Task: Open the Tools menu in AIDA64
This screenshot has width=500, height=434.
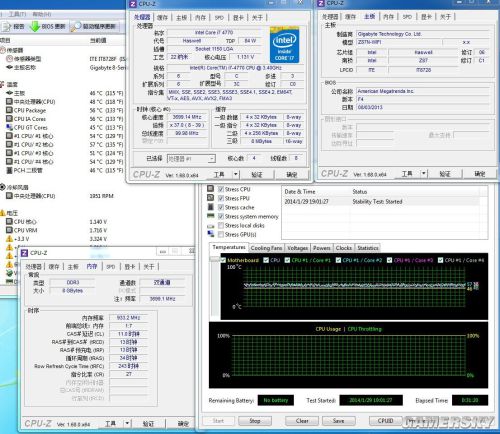Action: click(17, 14)
